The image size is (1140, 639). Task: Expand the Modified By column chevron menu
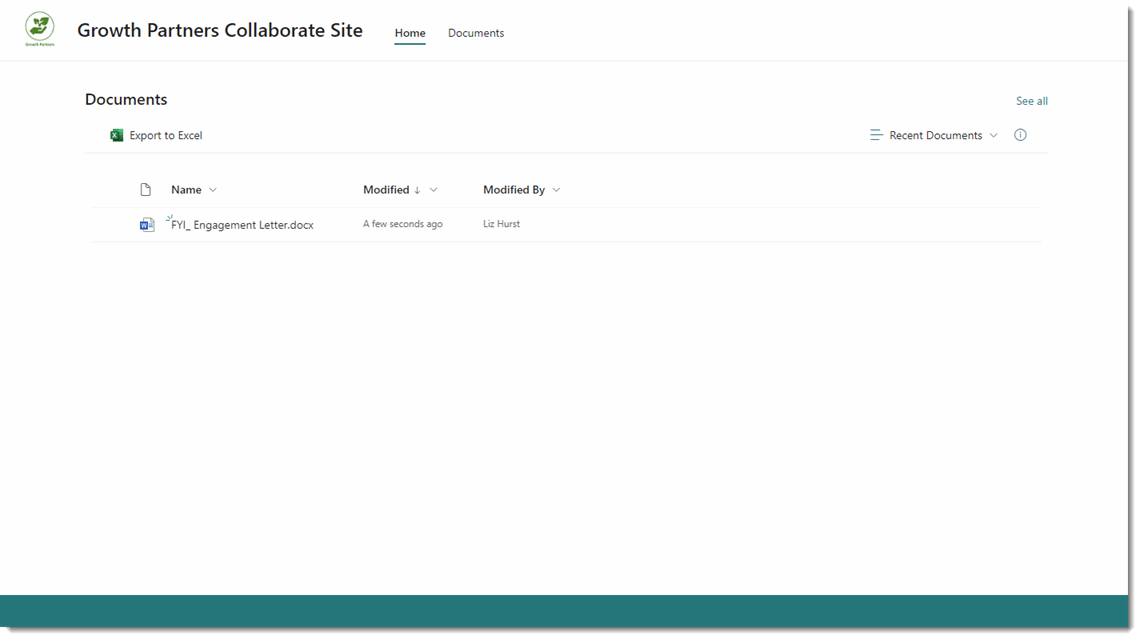[x=556, y=190]
